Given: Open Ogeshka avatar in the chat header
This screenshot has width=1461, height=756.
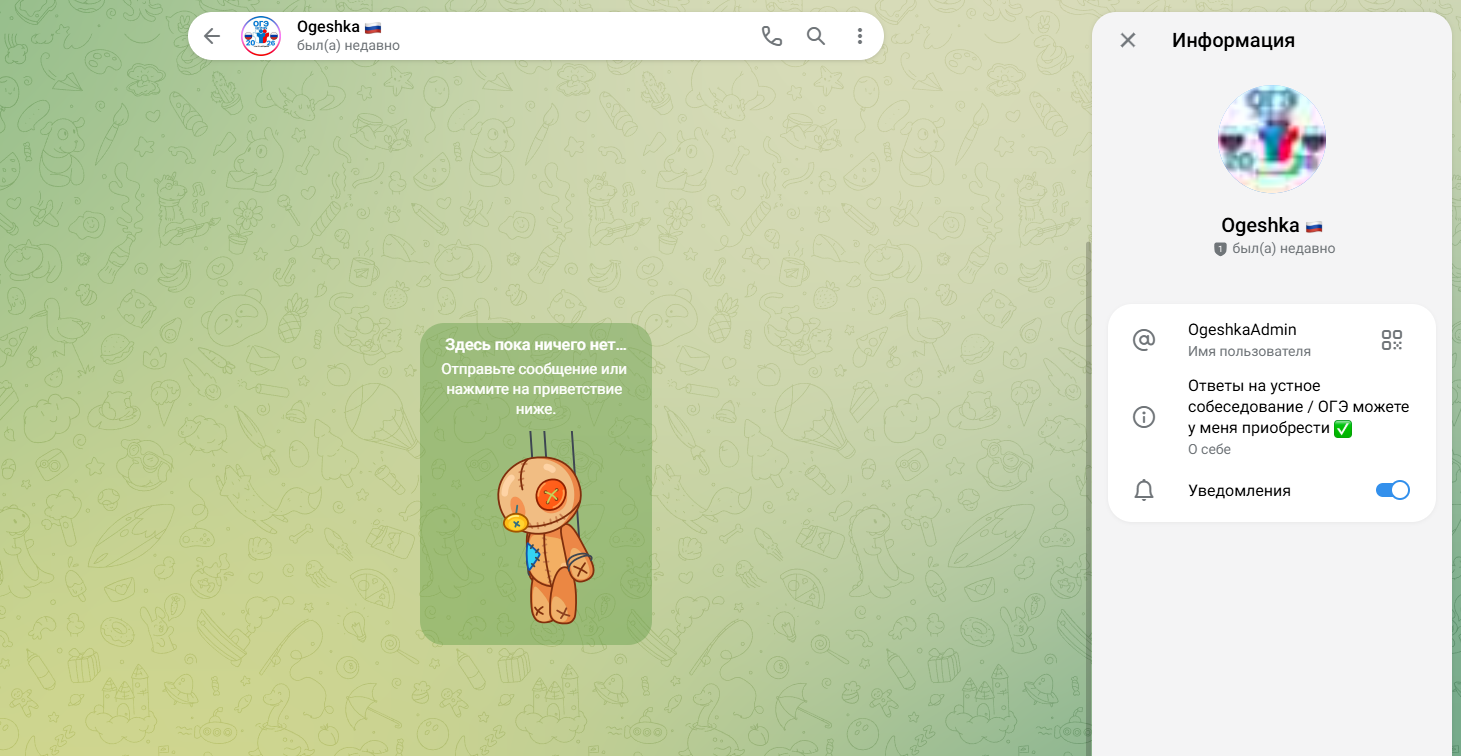Looking at the screenshot, I should [261, 36].
